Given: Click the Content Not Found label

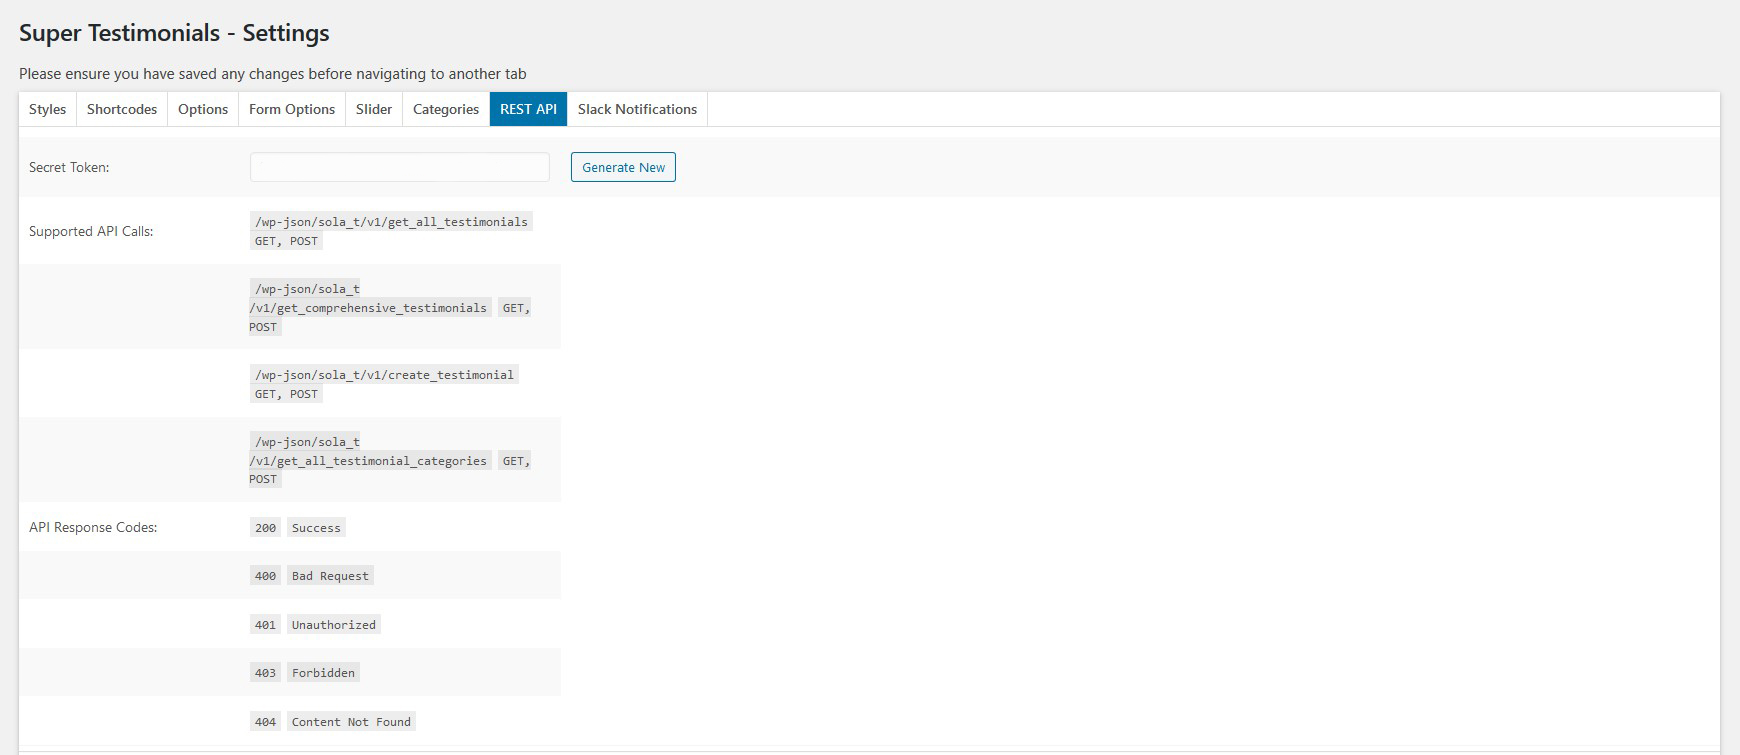Looking at the screenshot, I should [x=351, y=722].
